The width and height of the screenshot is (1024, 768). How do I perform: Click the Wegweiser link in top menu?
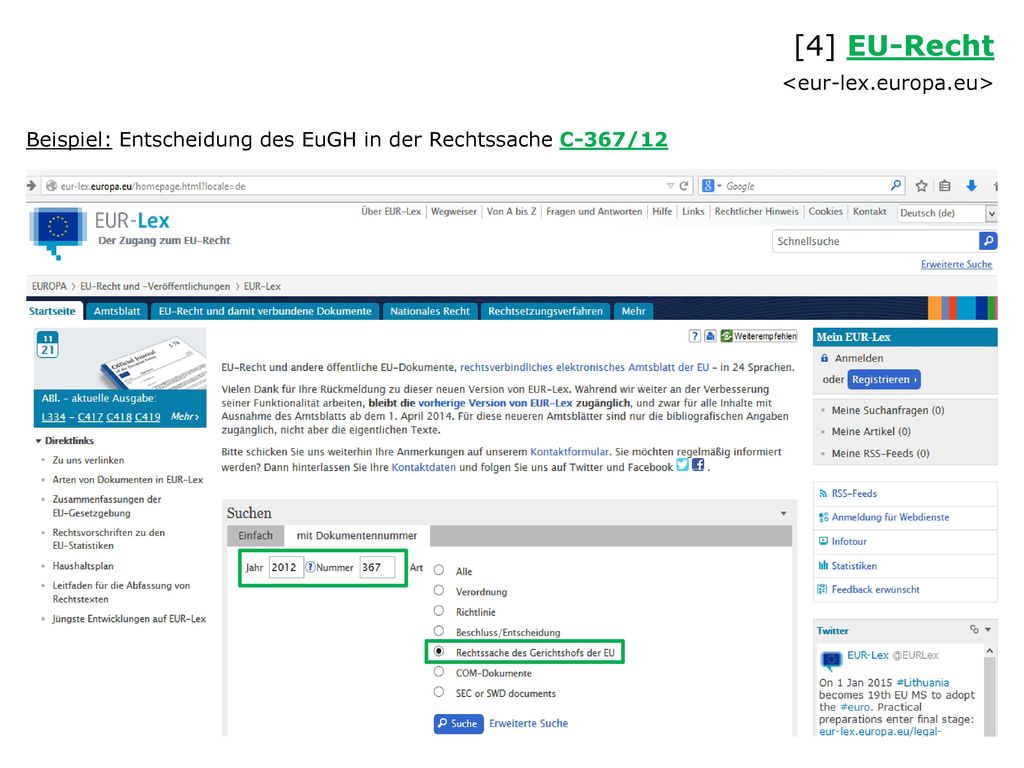[x=454, y=212]
